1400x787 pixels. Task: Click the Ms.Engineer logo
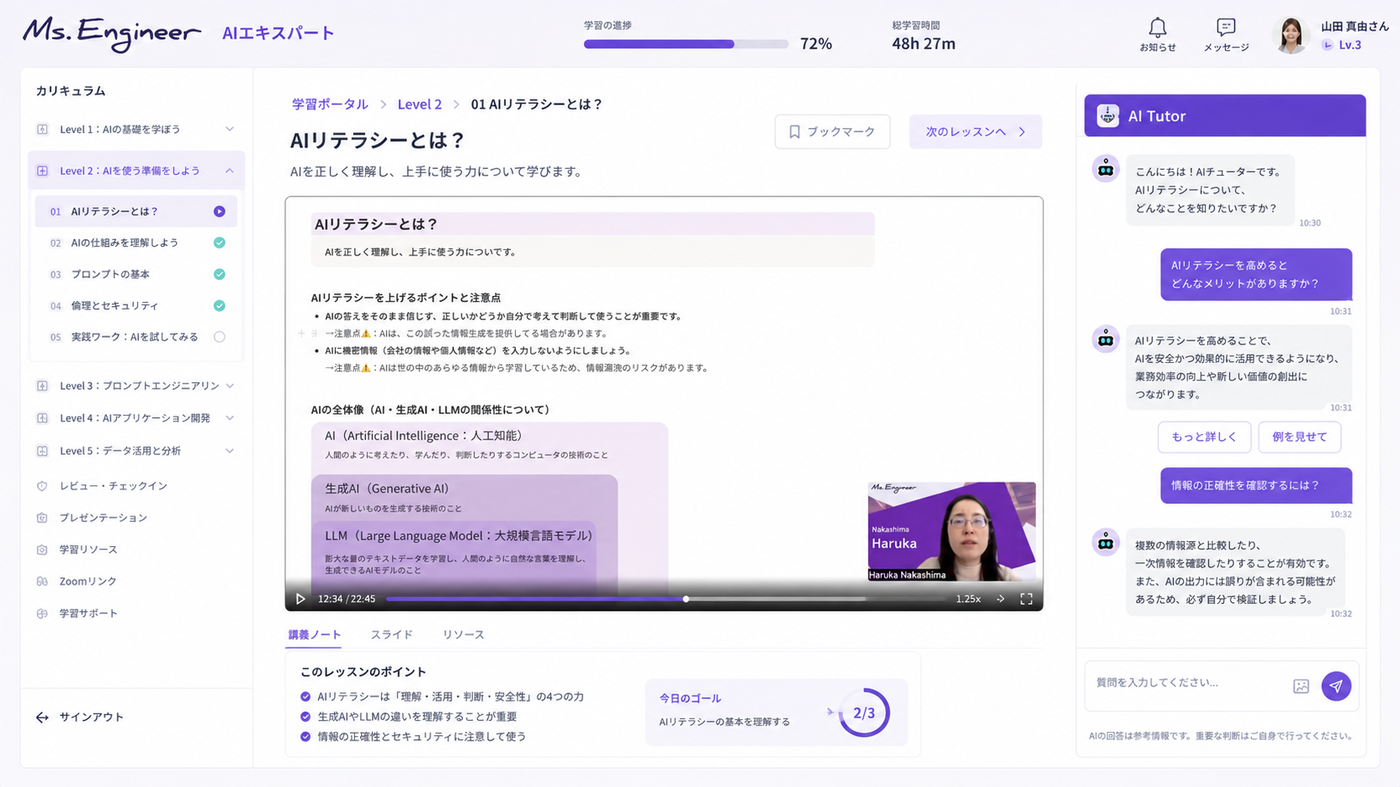point(112,32)
